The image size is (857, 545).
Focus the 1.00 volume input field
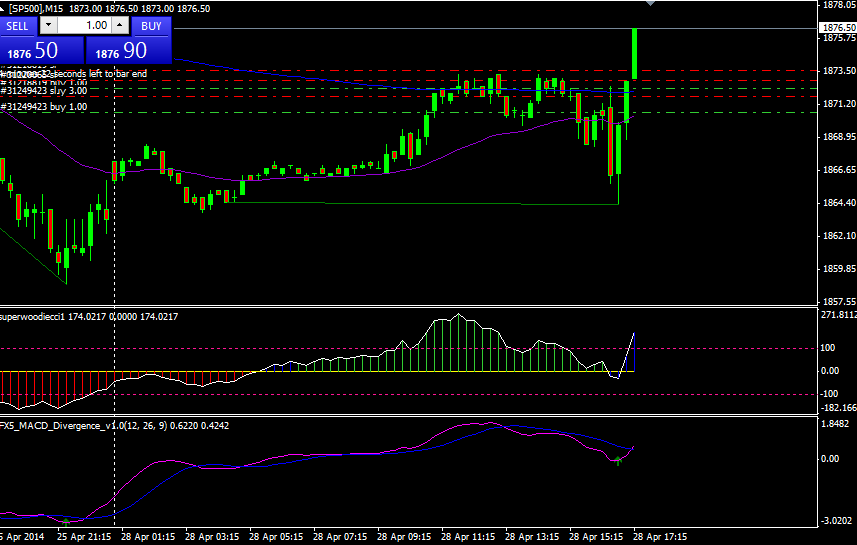pos(84,25)
